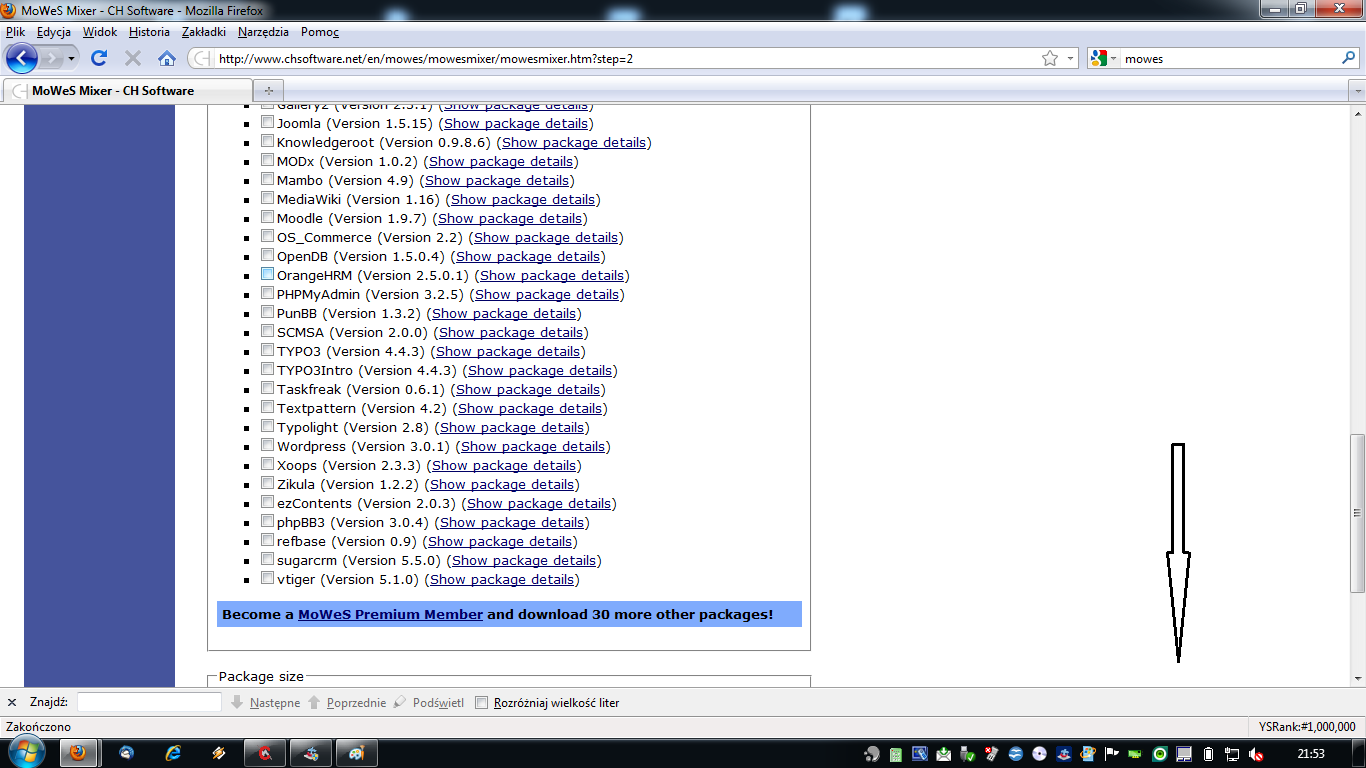This screenshot has height=768, width=1366.
Task: Open the Narzędzia menu
Action: tap(261, 32)
